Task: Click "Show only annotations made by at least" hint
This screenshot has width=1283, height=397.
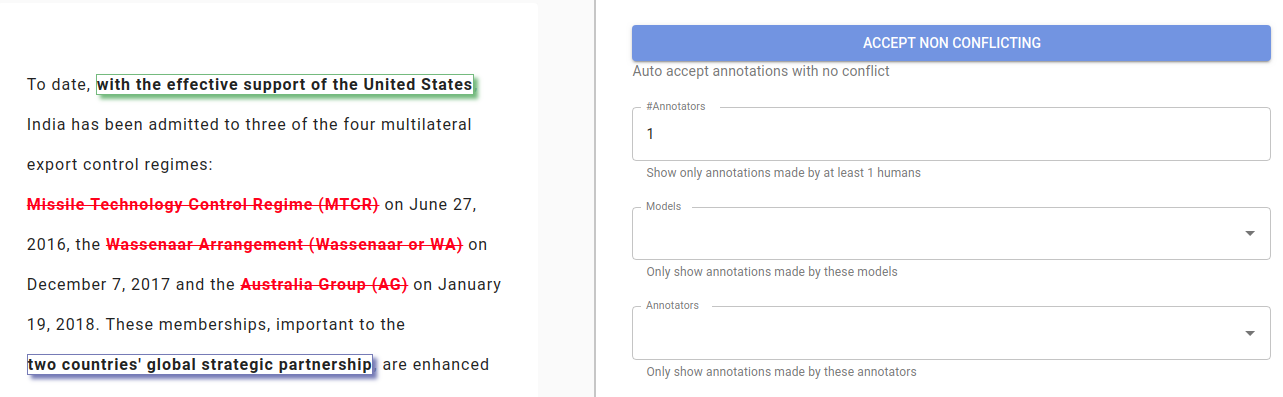Action: pyautogui.click(x=783, y=173)
